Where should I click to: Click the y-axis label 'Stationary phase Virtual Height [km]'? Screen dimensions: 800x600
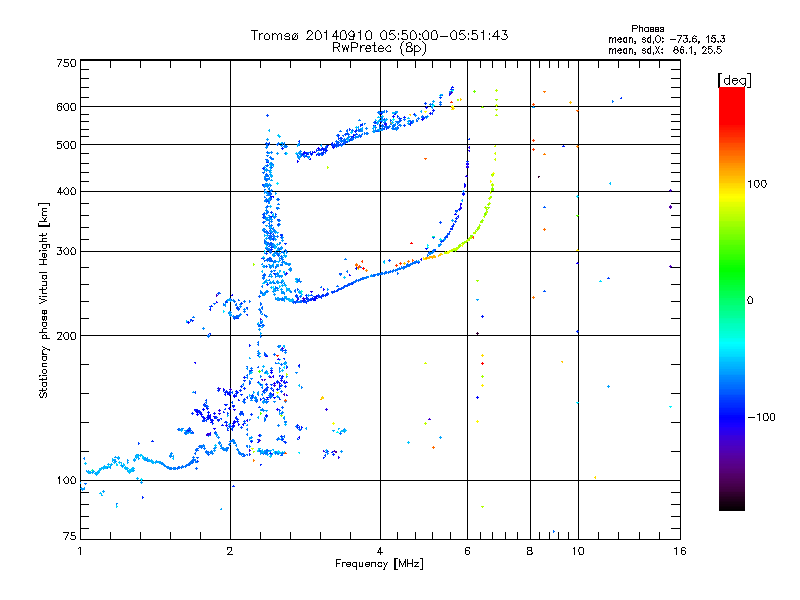(43, 300)
